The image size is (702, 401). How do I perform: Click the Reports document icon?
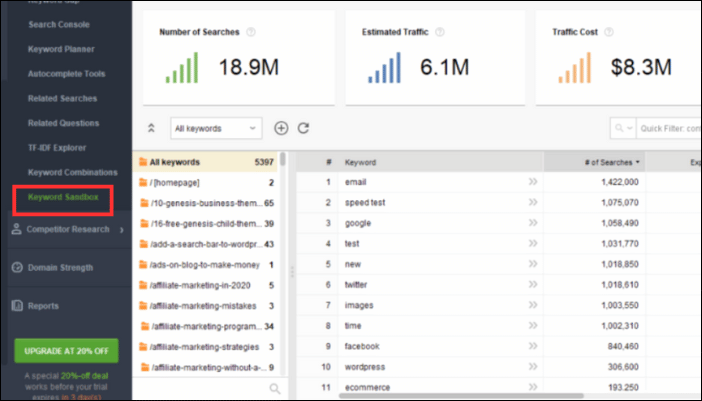pos(17,306)
